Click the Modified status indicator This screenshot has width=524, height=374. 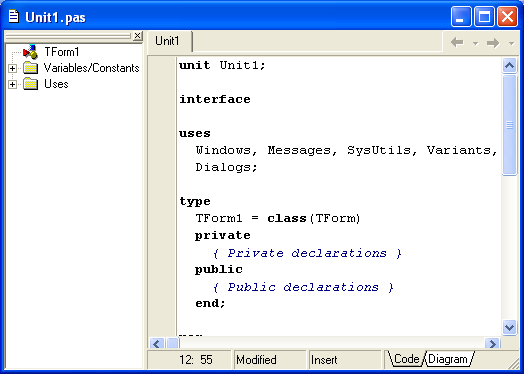256,360
